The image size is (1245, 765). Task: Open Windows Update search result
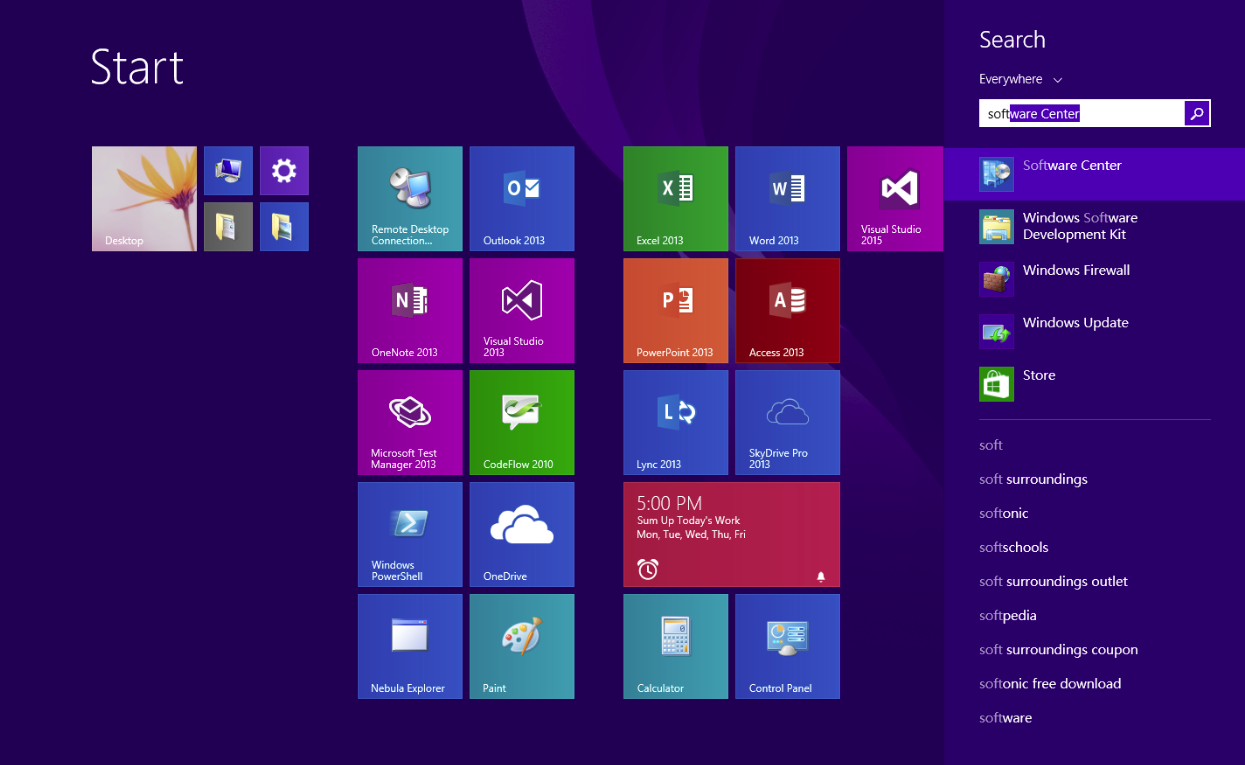[x=1094, y=332]
